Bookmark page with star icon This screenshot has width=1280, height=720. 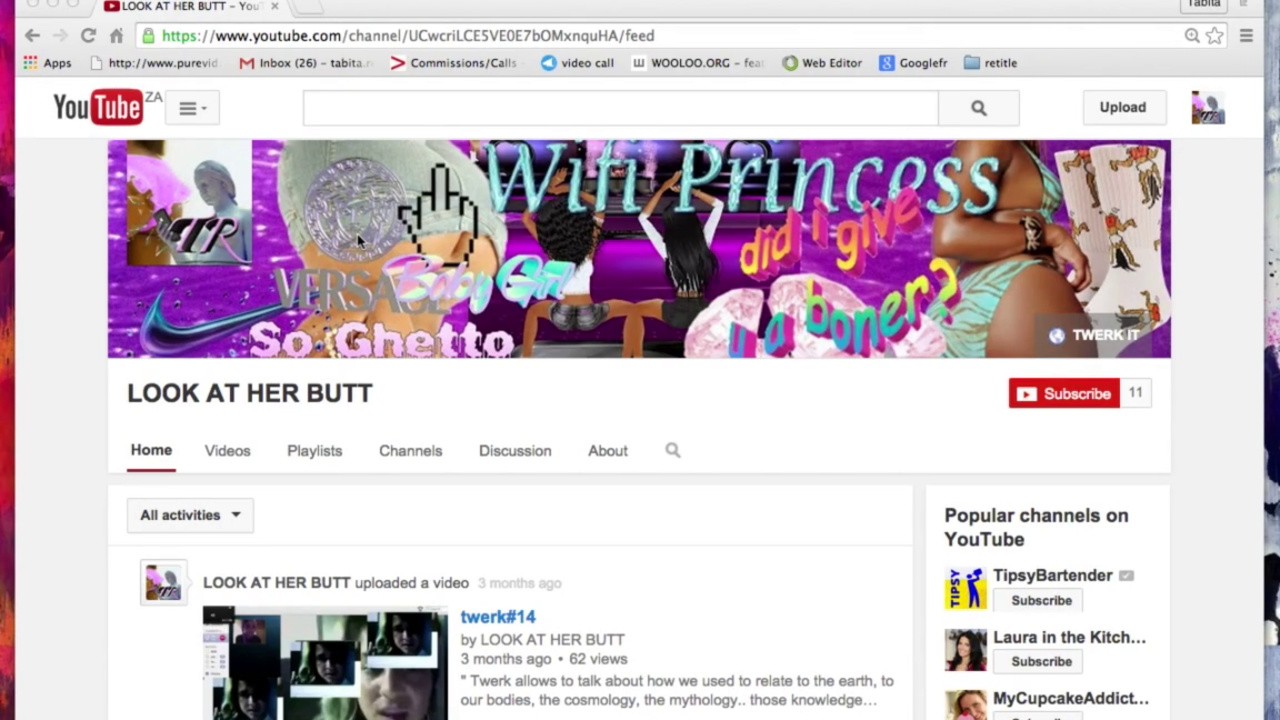pos(1214,36)
